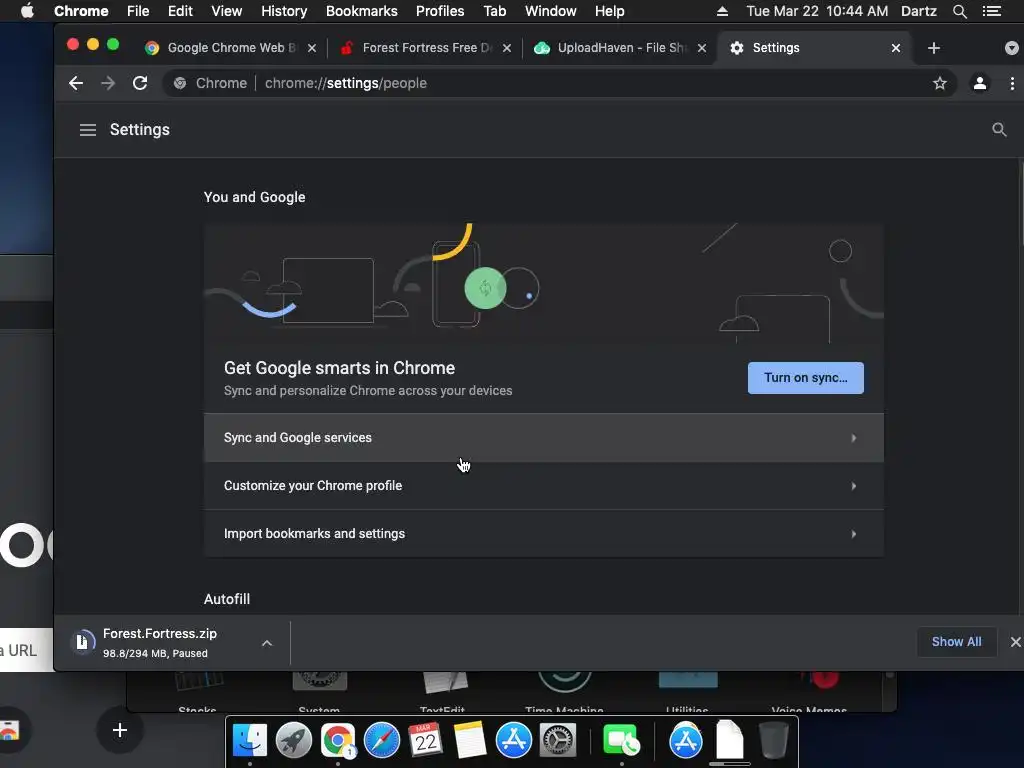
Task: Click the blank document icon in Dock
Action: coord(729,739)
